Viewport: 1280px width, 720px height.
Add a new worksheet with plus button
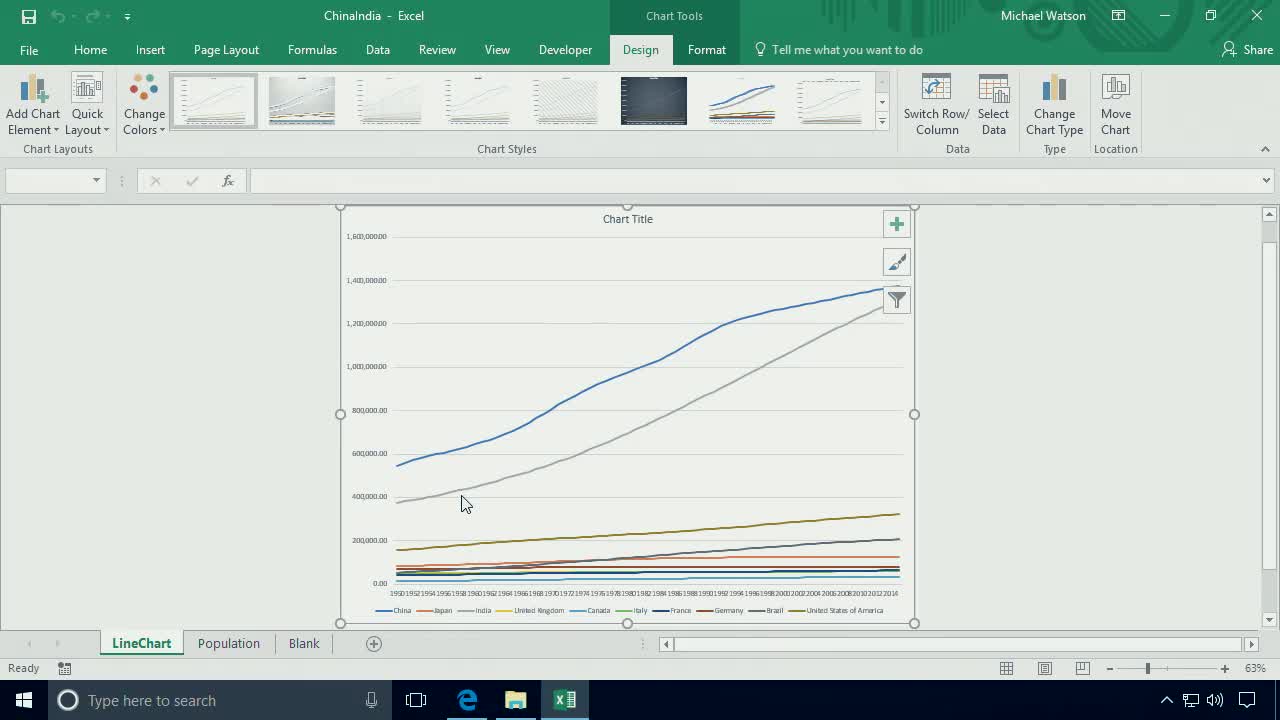click(x=373, y=643)
